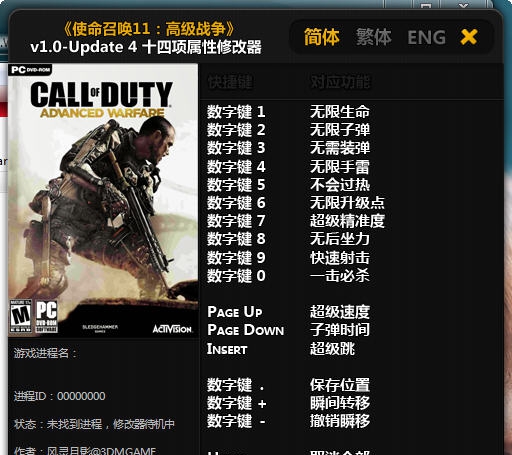The height and width of the screenshot is (455, 512).
Task: Close the trainer with the yellow X
Action: 469,37
